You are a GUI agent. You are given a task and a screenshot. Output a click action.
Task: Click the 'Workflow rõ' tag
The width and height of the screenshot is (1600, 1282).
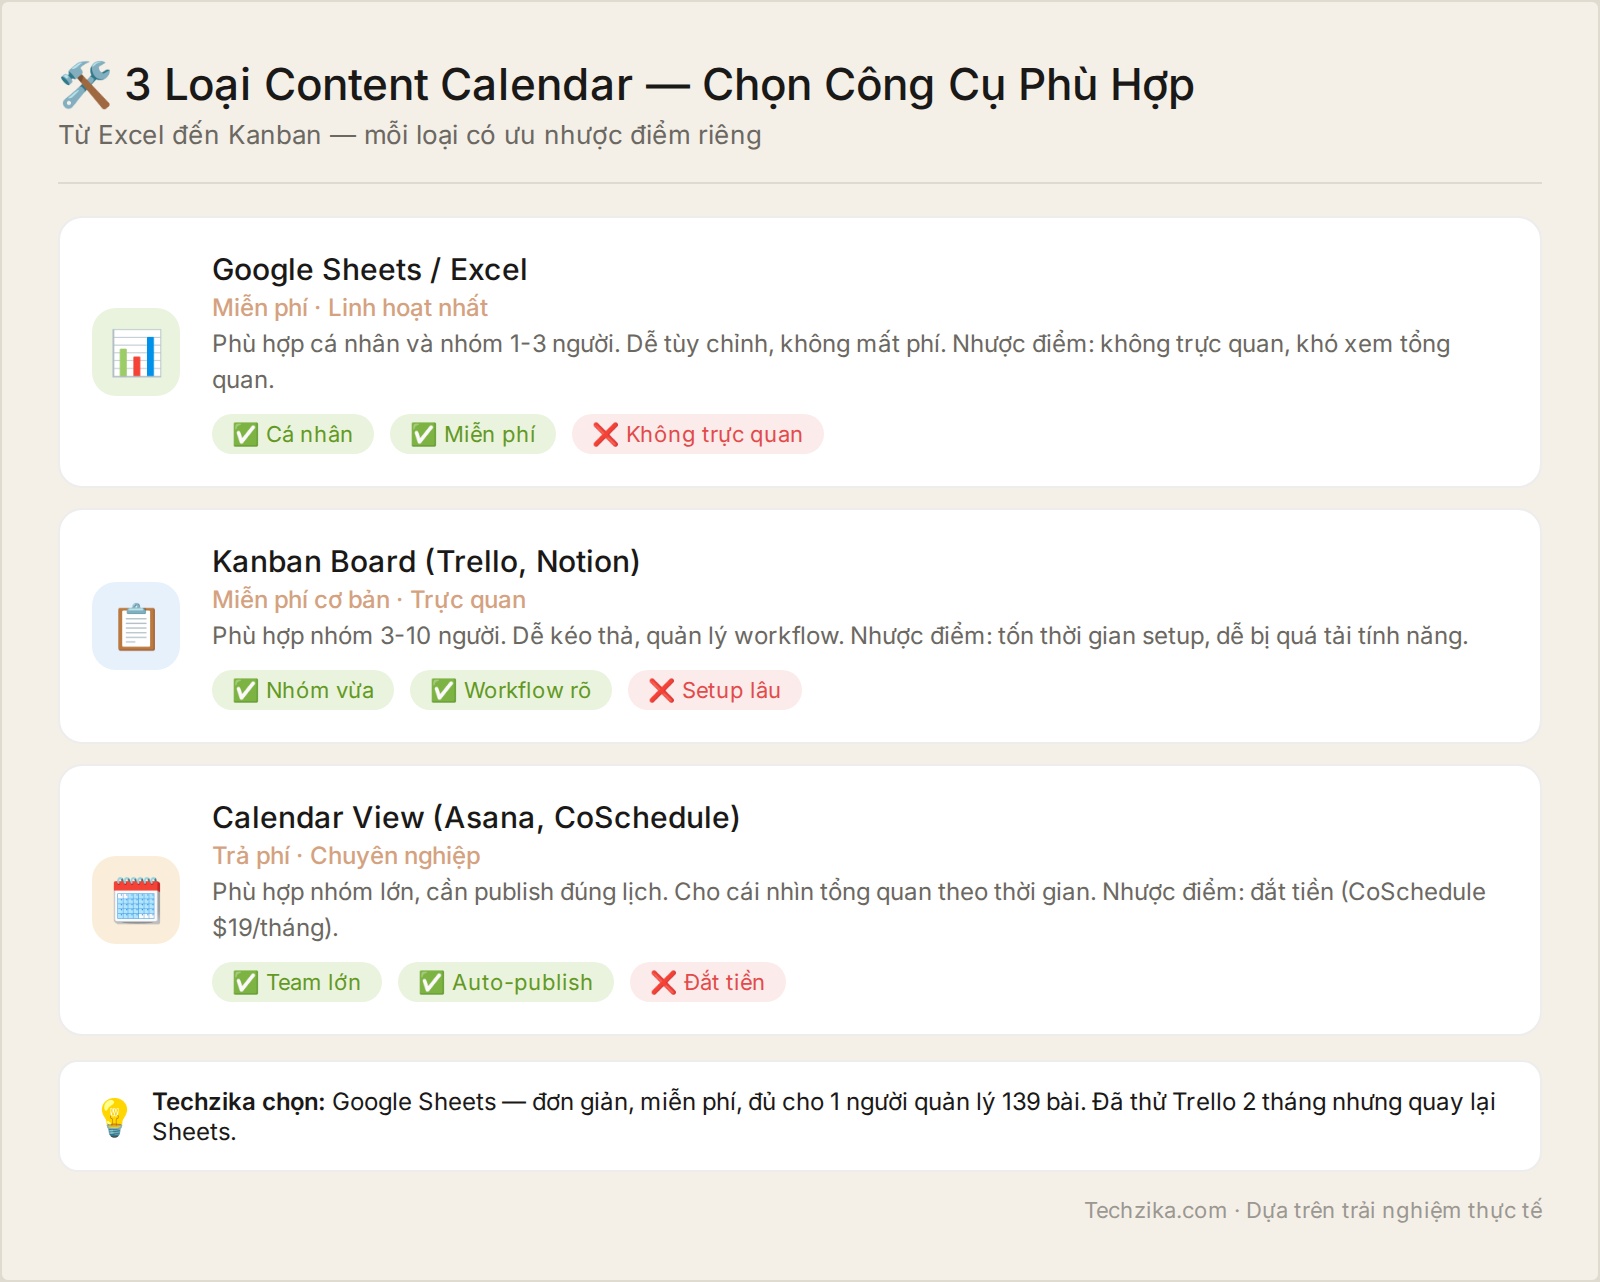tap(511, 690)
